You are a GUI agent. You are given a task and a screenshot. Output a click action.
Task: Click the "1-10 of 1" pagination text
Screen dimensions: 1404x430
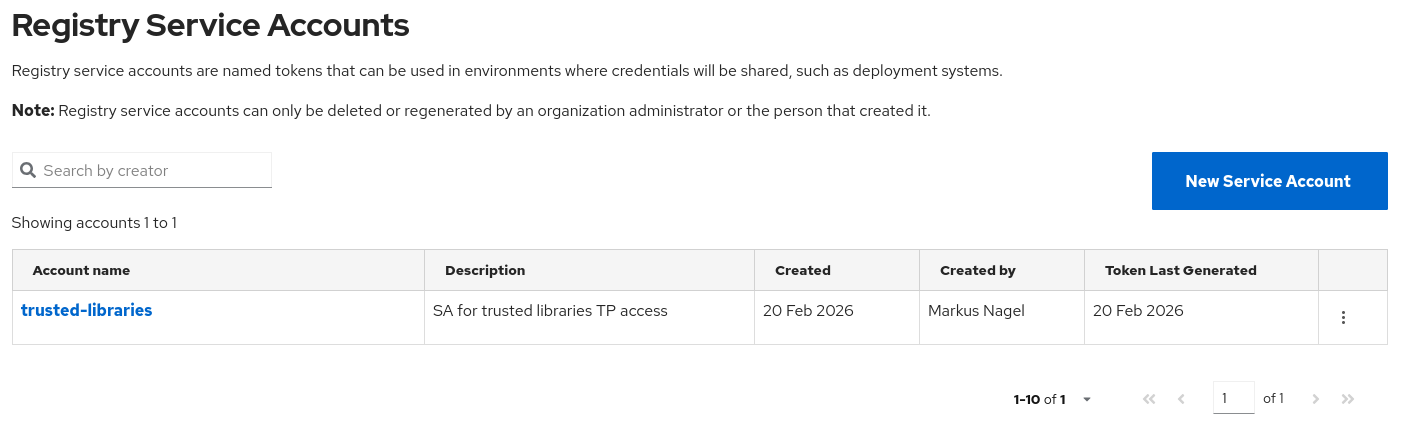click(1039, 399)
